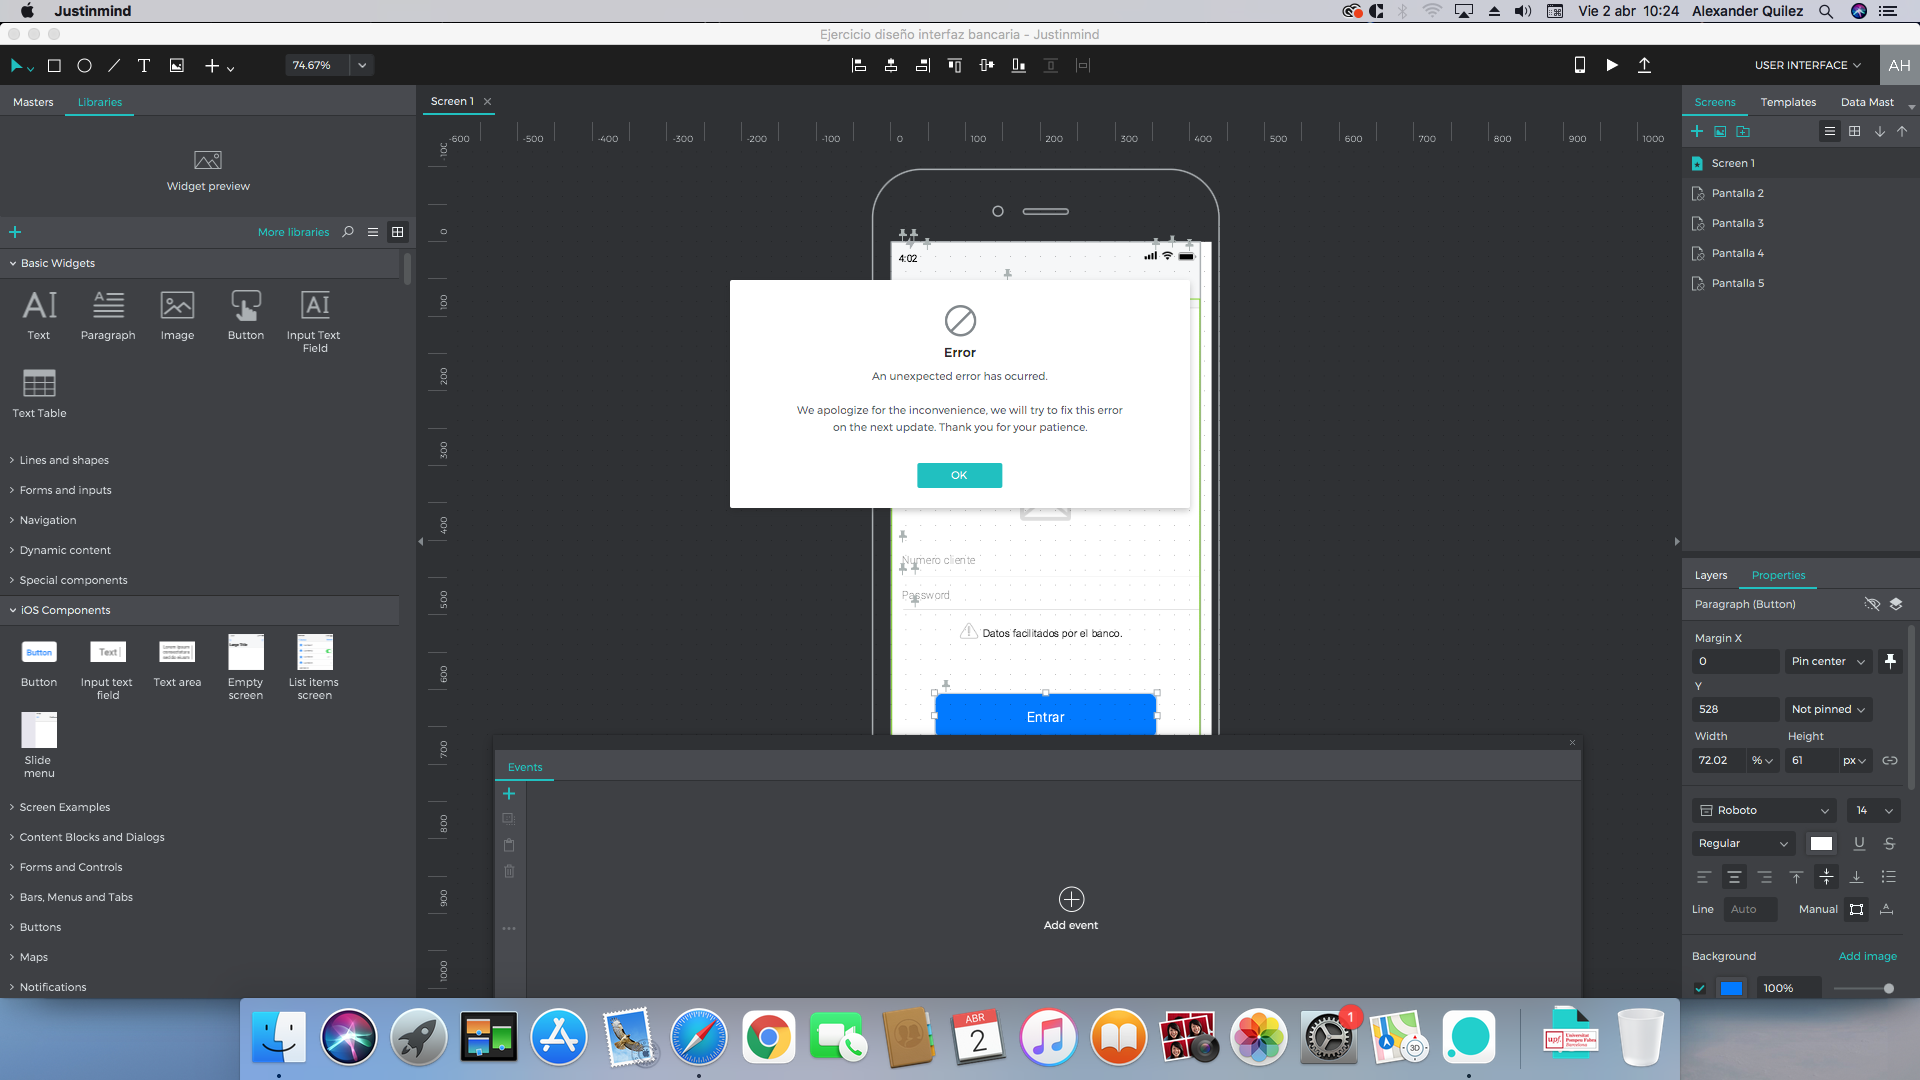Open the text color white swatch
Image resolution: width=1920 pixels, height=1080 pixels.
pos(1821,843)
